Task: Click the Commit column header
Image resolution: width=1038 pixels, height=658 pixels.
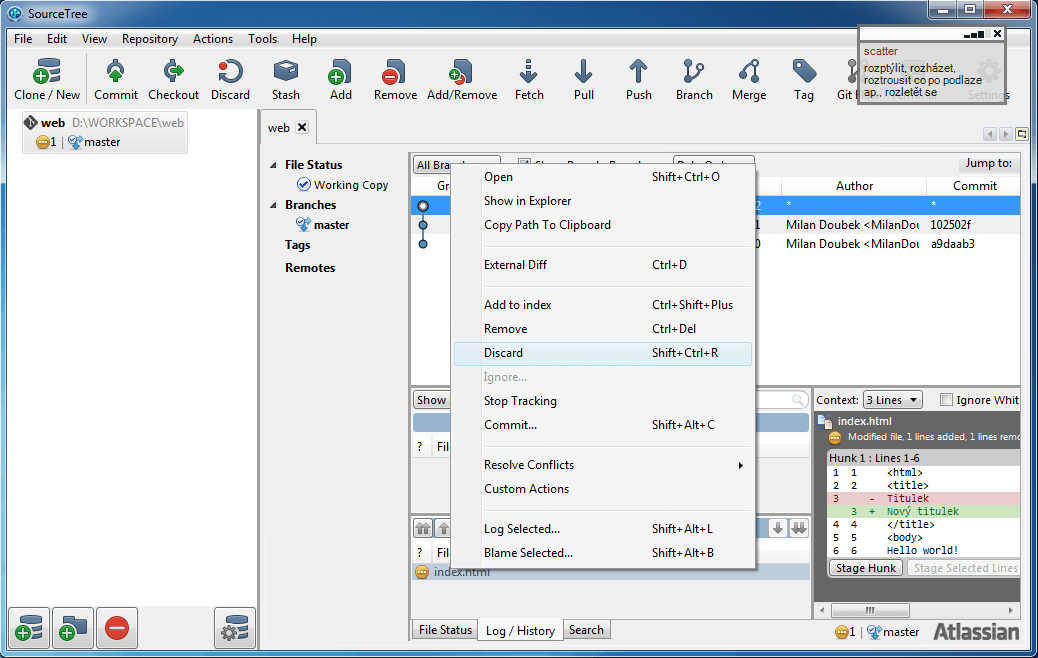Action: coord(974,186)
